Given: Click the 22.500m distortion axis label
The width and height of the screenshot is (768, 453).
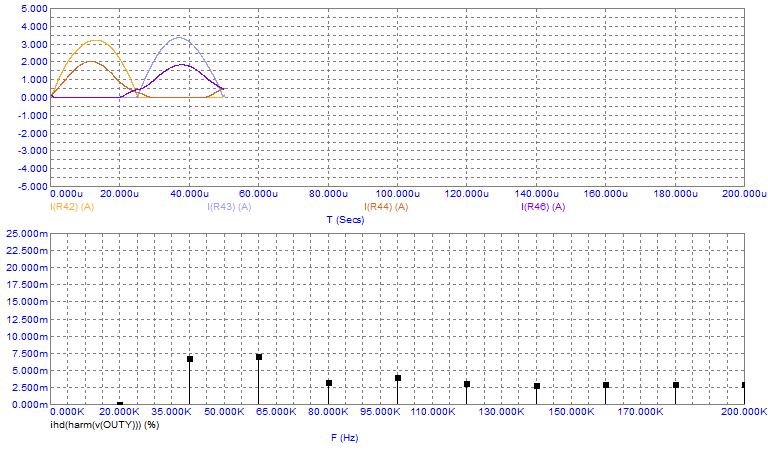Looking at the screenshot, I should (x=27, y=251).
